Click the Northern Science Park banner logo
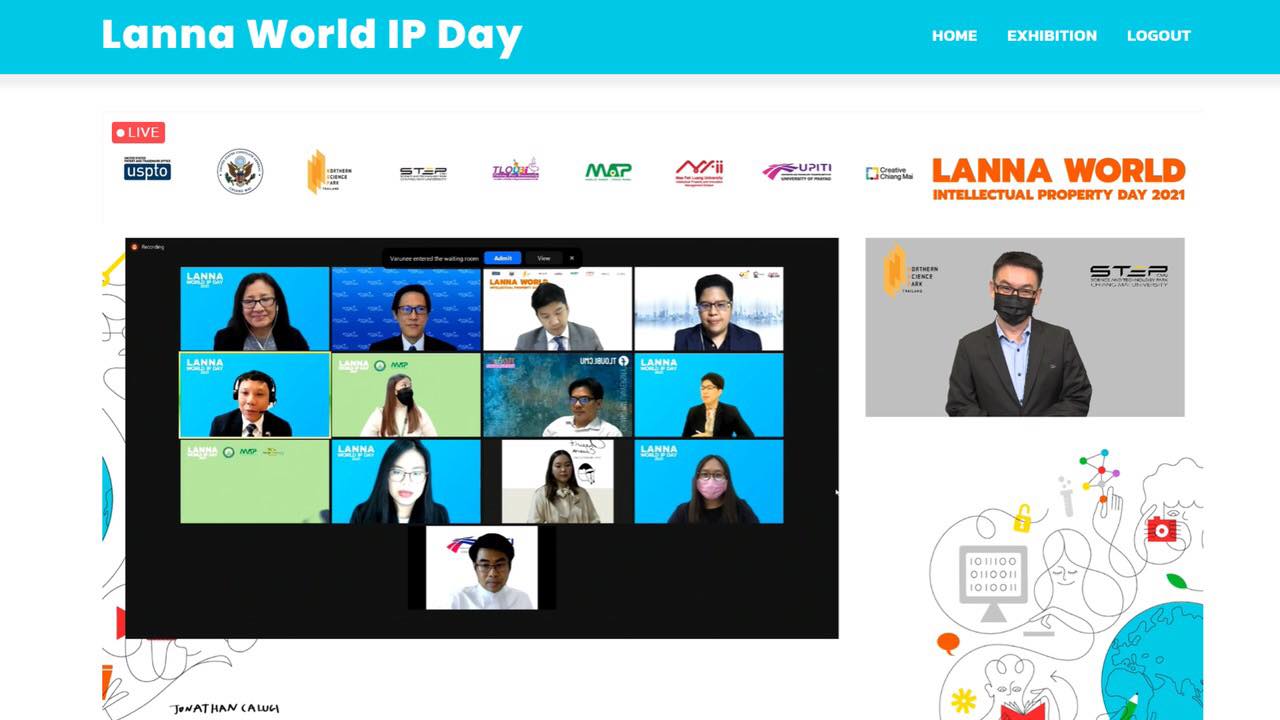 (329, 171)
